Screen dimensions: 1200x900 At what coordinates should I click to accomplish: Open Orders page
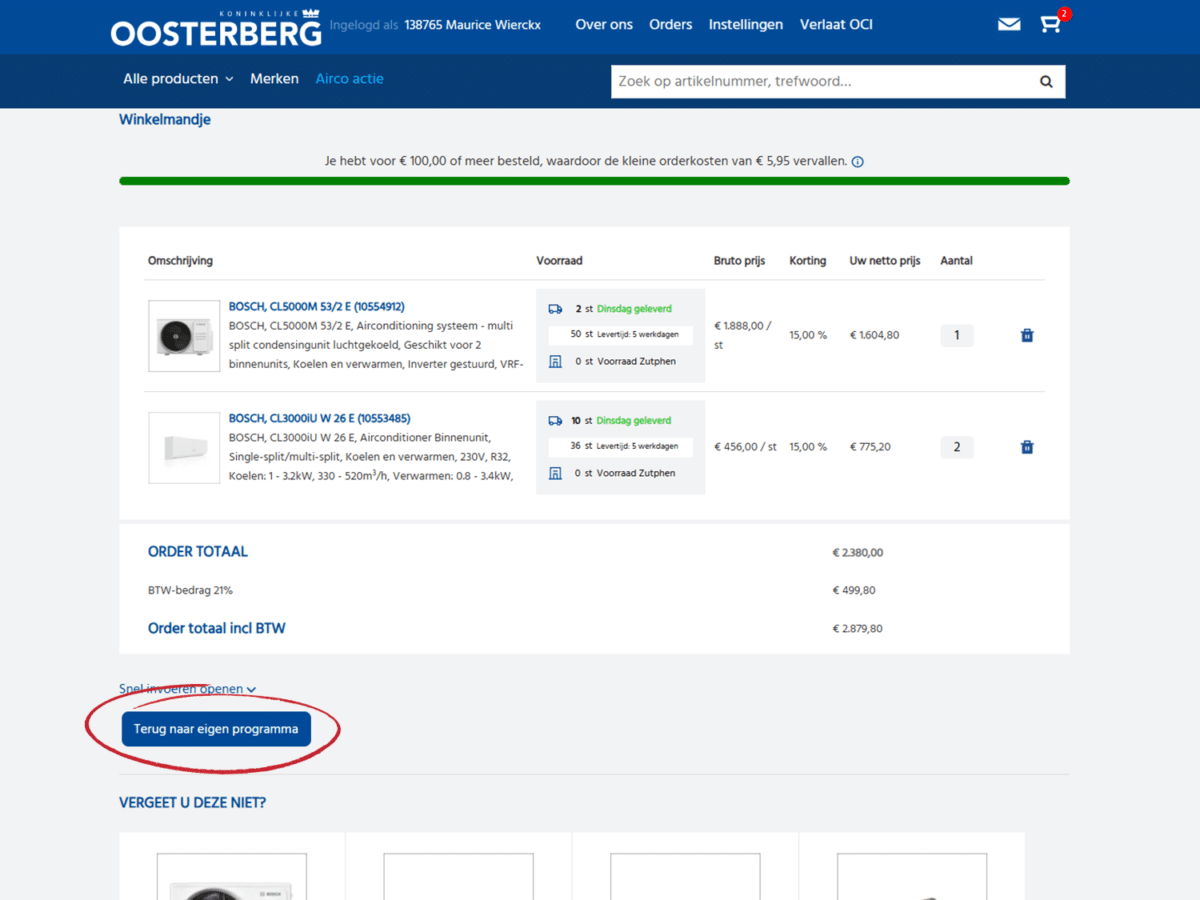[670, 24]
